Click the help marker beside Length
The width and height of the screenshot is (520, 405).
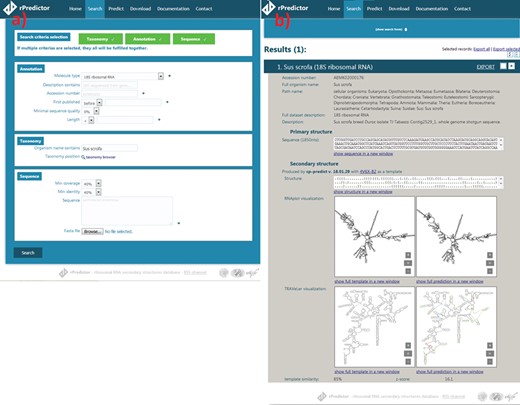[159, 119]
